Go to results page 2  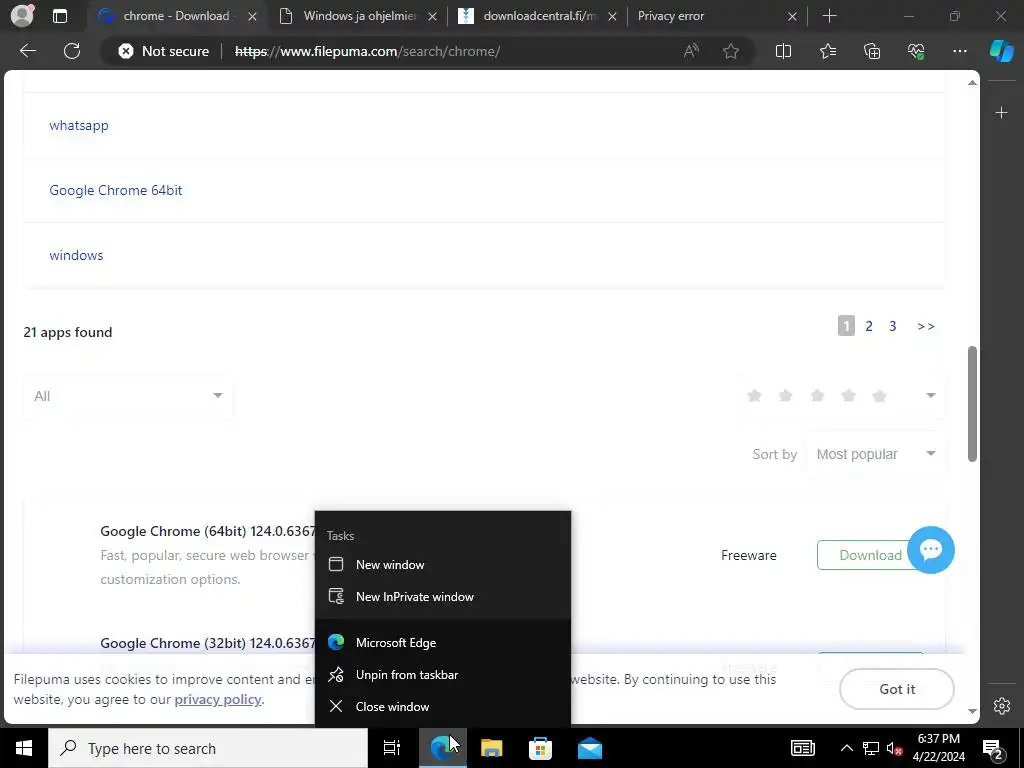point(869,326)
